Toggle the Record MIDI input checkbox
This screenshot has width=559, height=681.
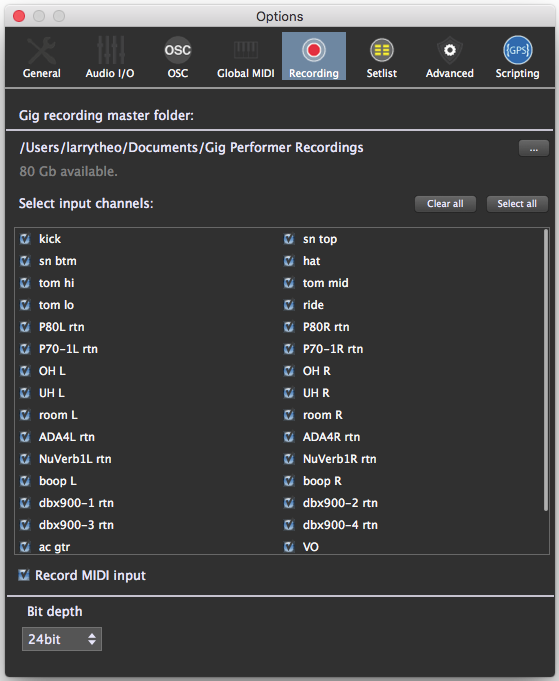click(x=24, y=575)
